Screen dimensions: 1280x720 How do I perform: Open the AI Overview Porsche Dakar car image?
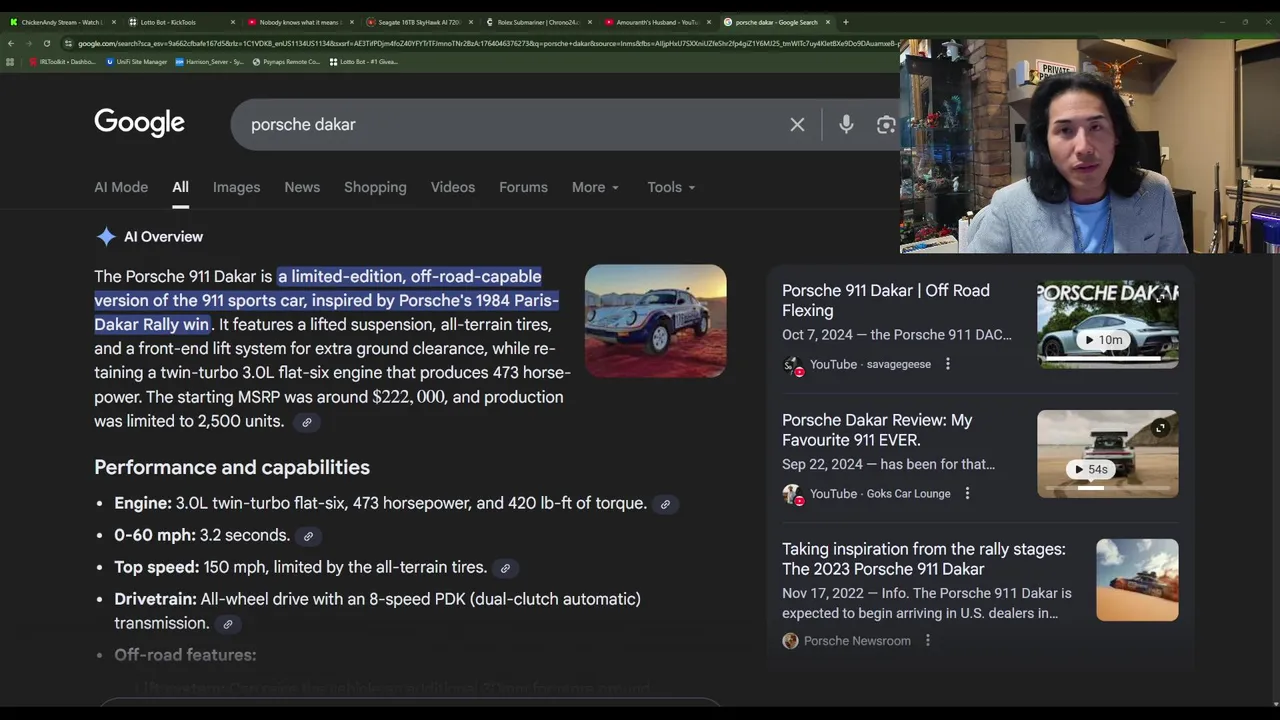pyautogui.click(x=656, y=321)
